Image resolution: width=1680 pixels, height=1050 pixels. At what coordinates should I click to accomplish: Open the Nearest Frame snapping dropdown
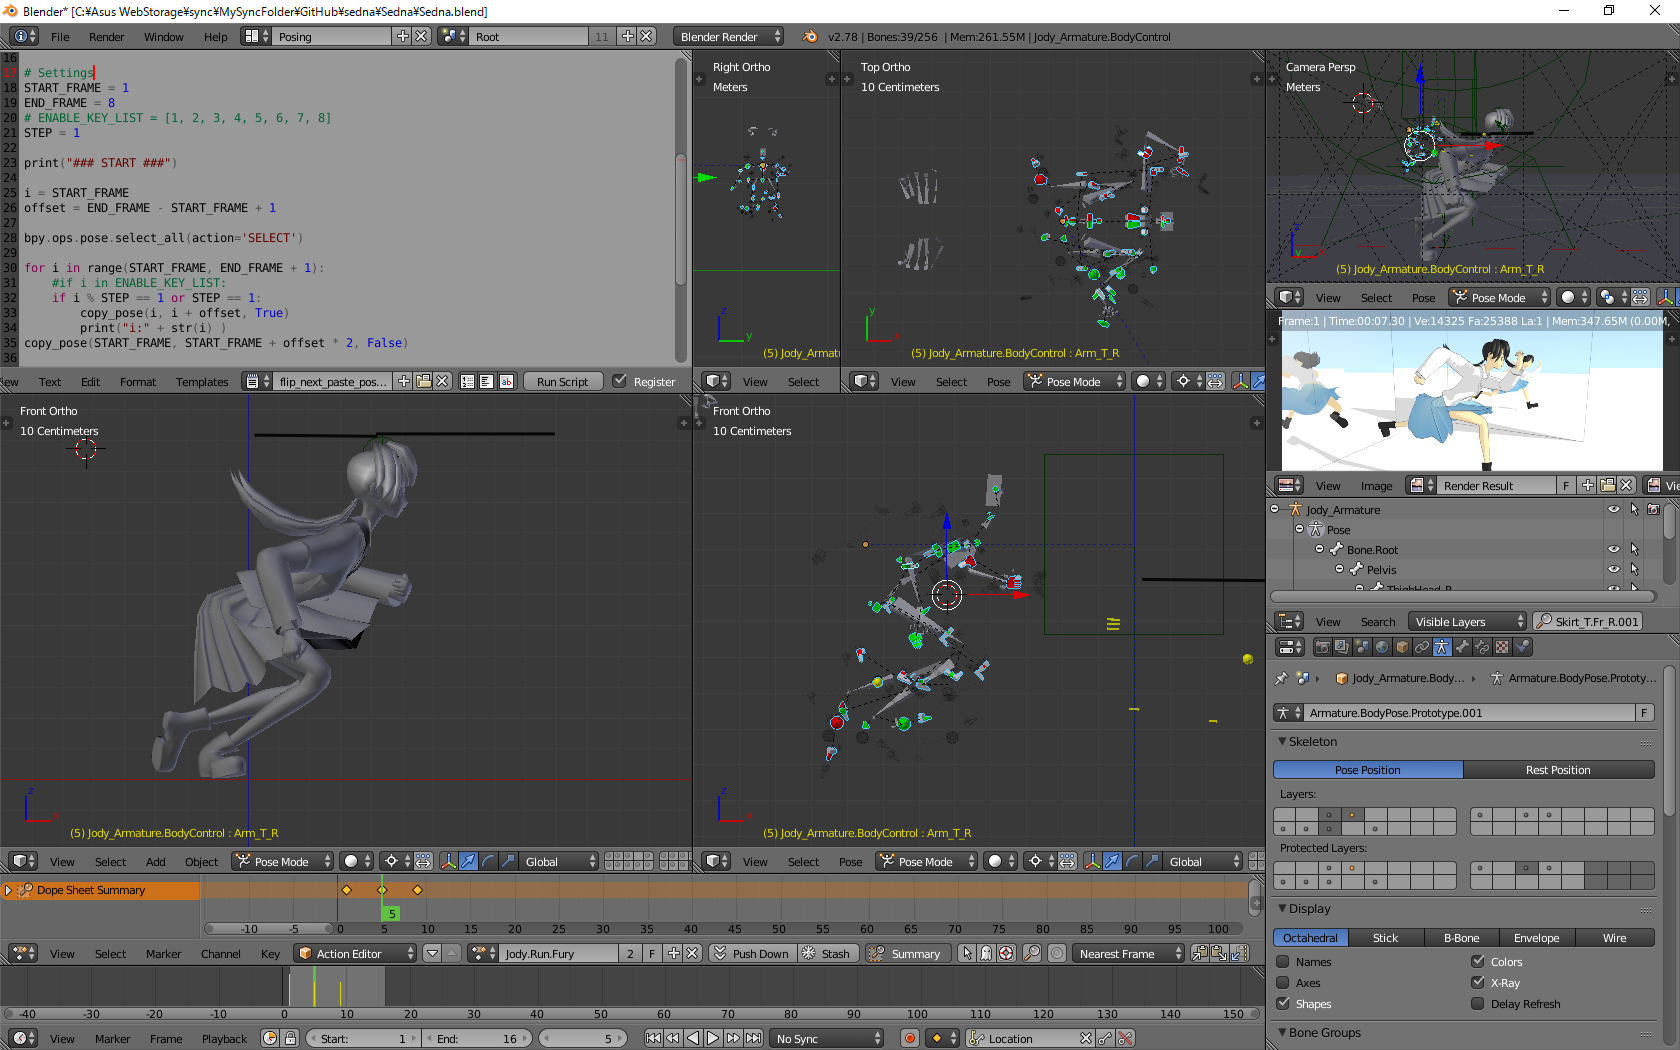coord(1128,953)
